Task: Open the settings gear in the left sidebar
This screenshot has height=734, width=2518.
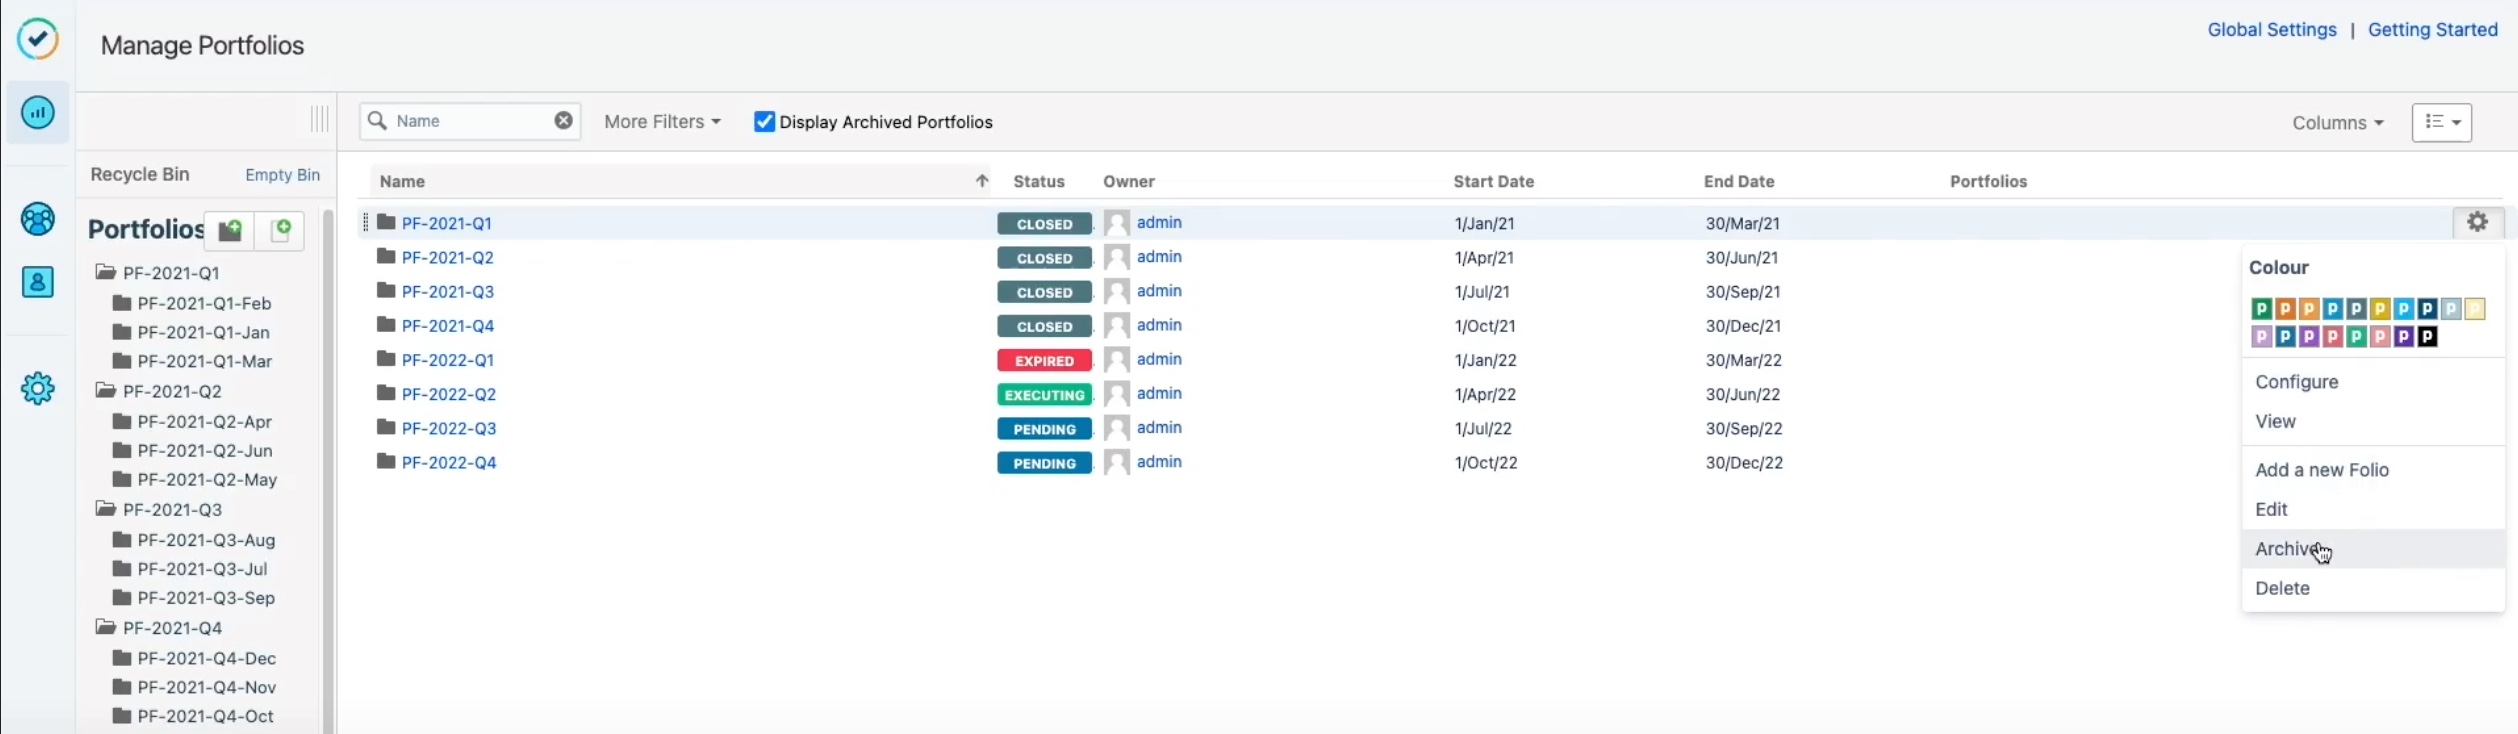Action: click(x=38, y=388)
